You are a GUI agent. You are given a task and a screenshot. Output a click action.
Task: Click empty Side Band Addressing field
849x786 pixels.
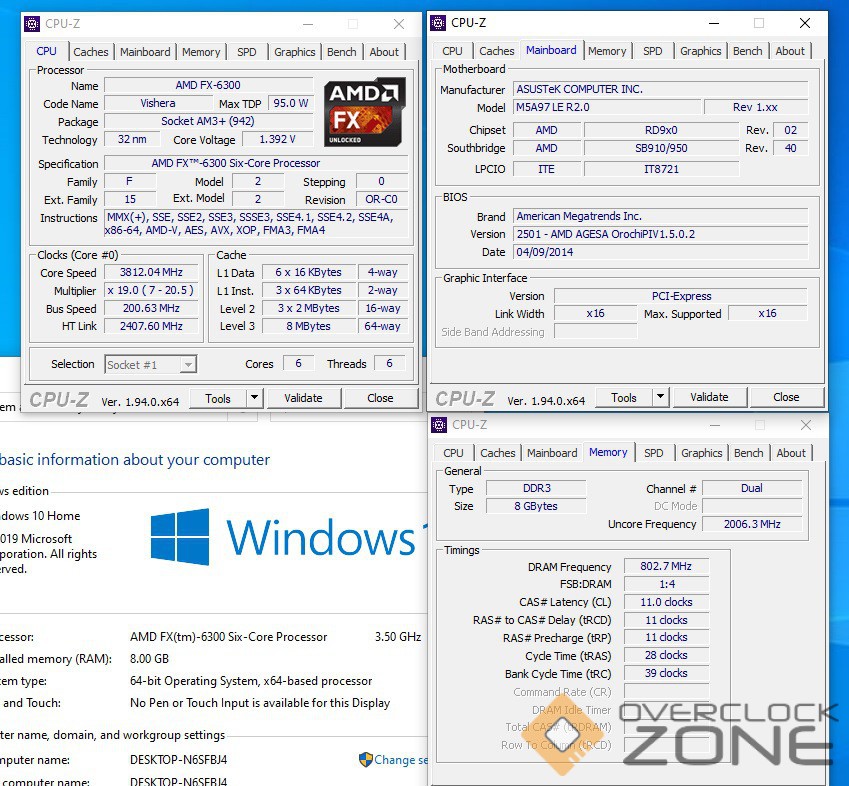pos(596,331)
